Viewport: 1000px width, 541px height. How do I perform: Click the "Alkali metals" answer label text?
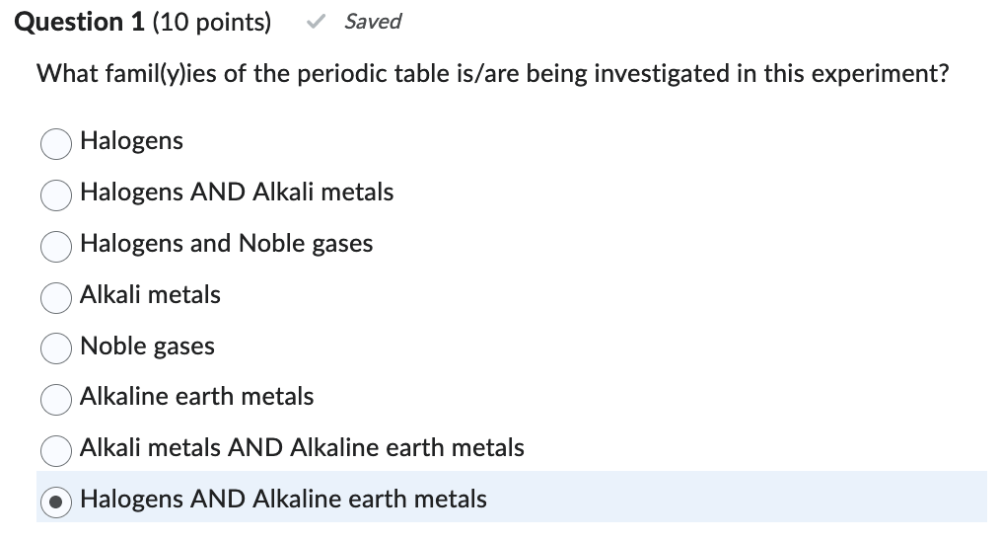pos(151,294)
